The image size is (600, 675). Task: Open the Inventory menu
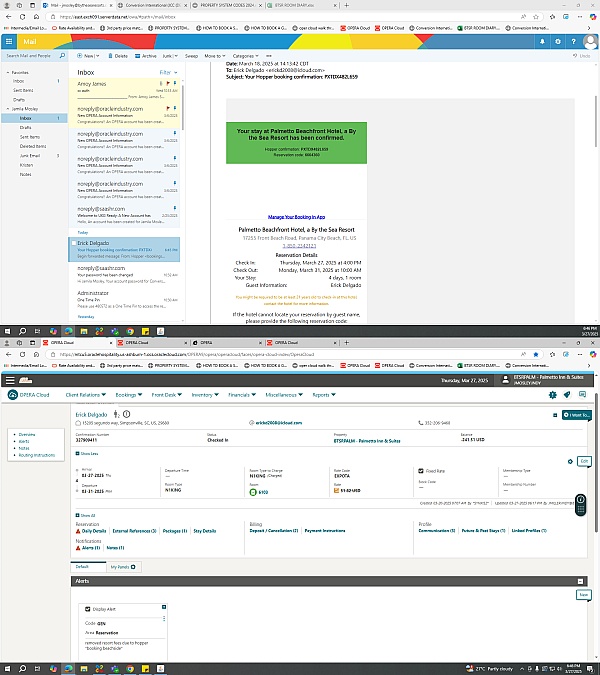pyautogui.click(x=205, y=395)
